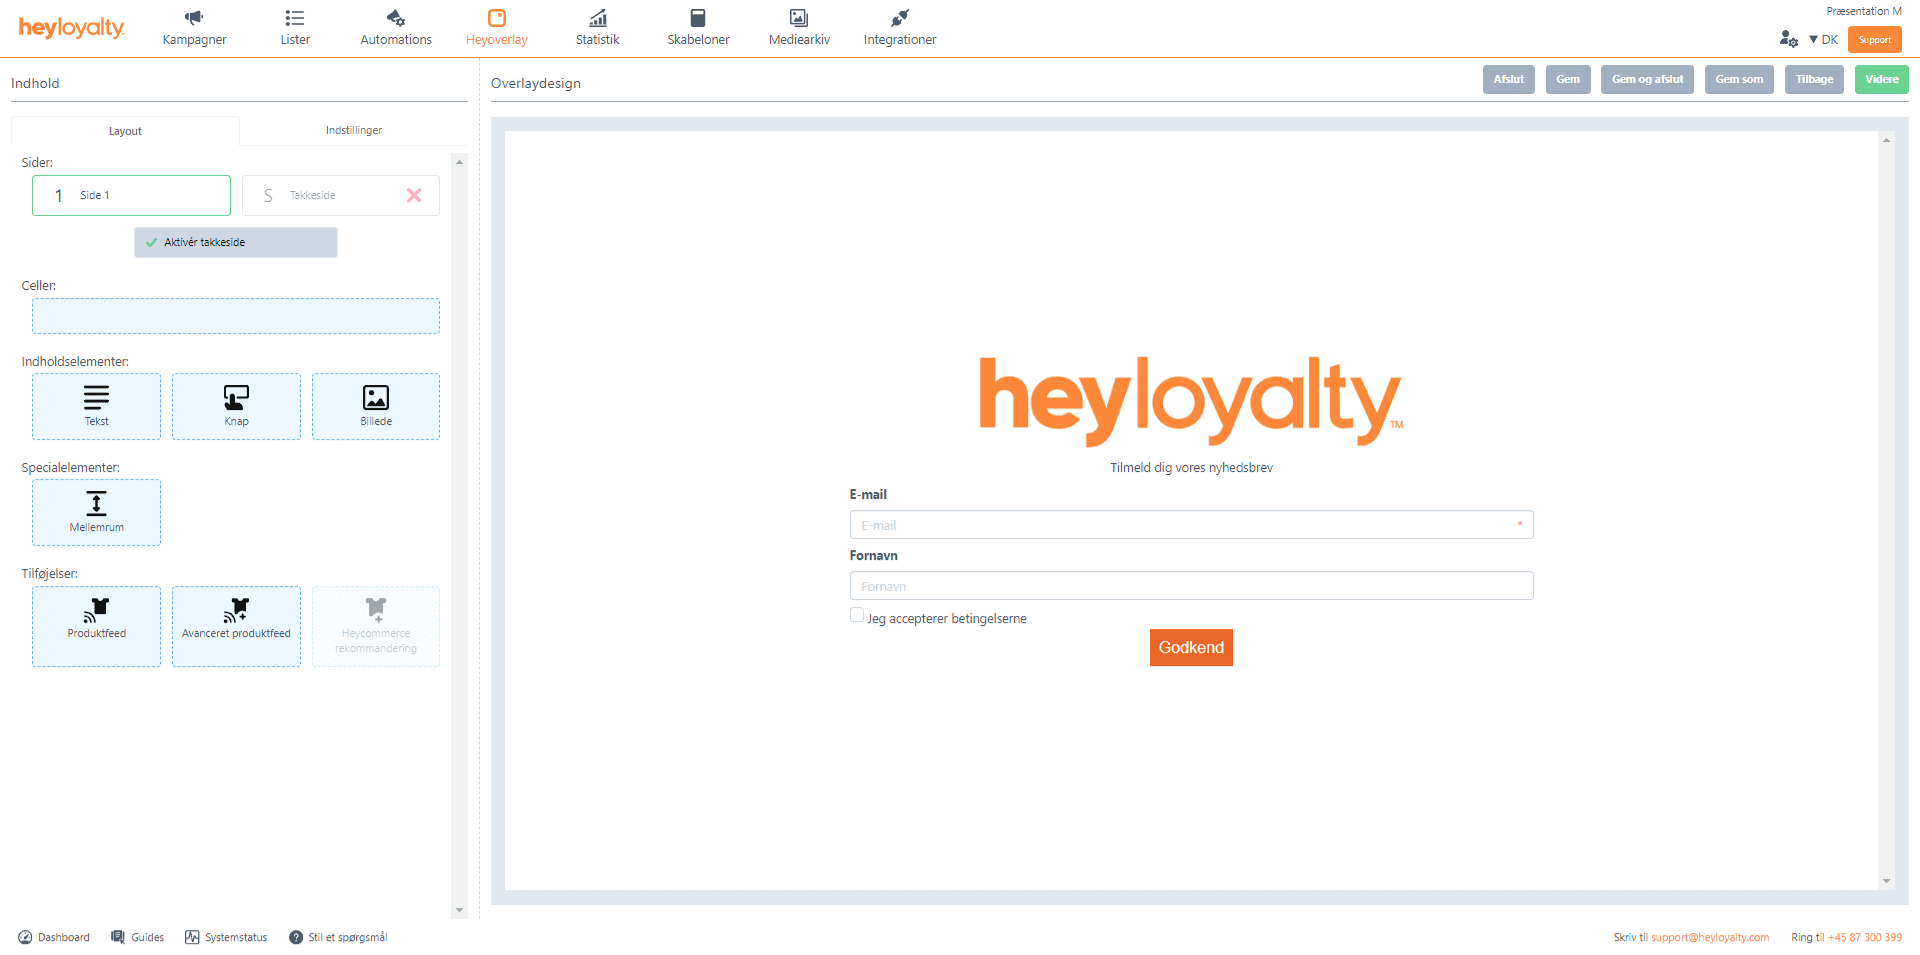Viewport: 1920px width, 955px height.
Task: Select the Tekst content element
Action: point(96,406)
